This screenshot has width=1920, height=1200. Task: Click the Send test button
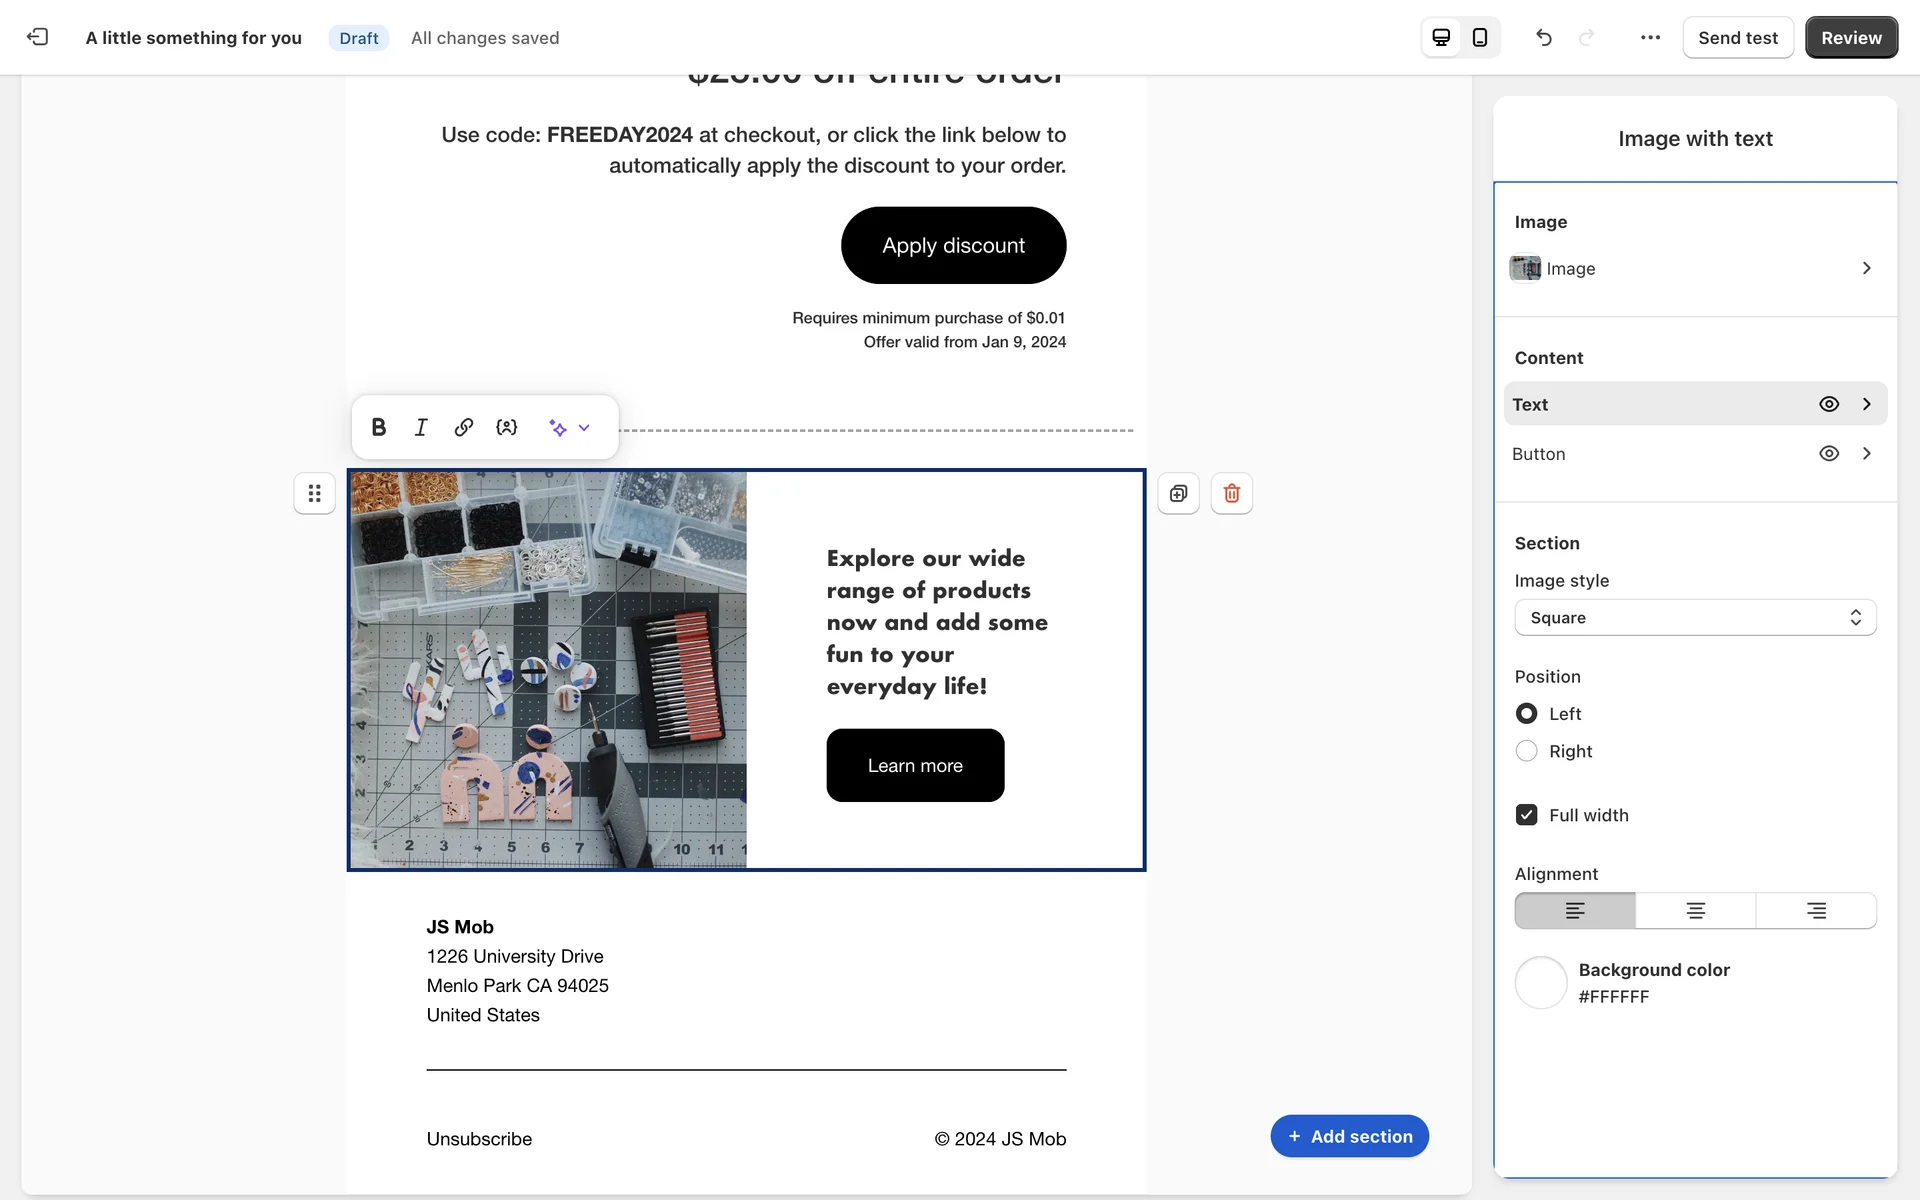[x=1737, y=38]
